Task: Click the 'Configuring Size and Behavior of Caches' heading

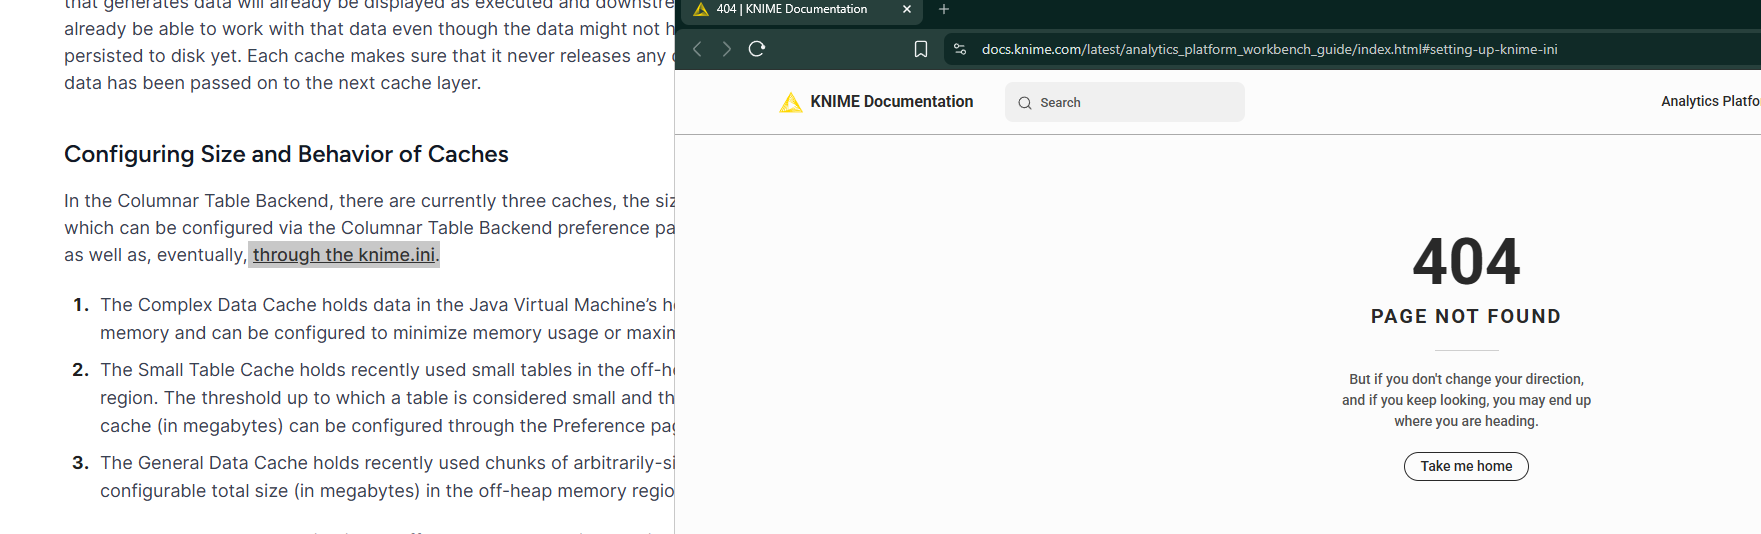Action: tap(286, 154)
